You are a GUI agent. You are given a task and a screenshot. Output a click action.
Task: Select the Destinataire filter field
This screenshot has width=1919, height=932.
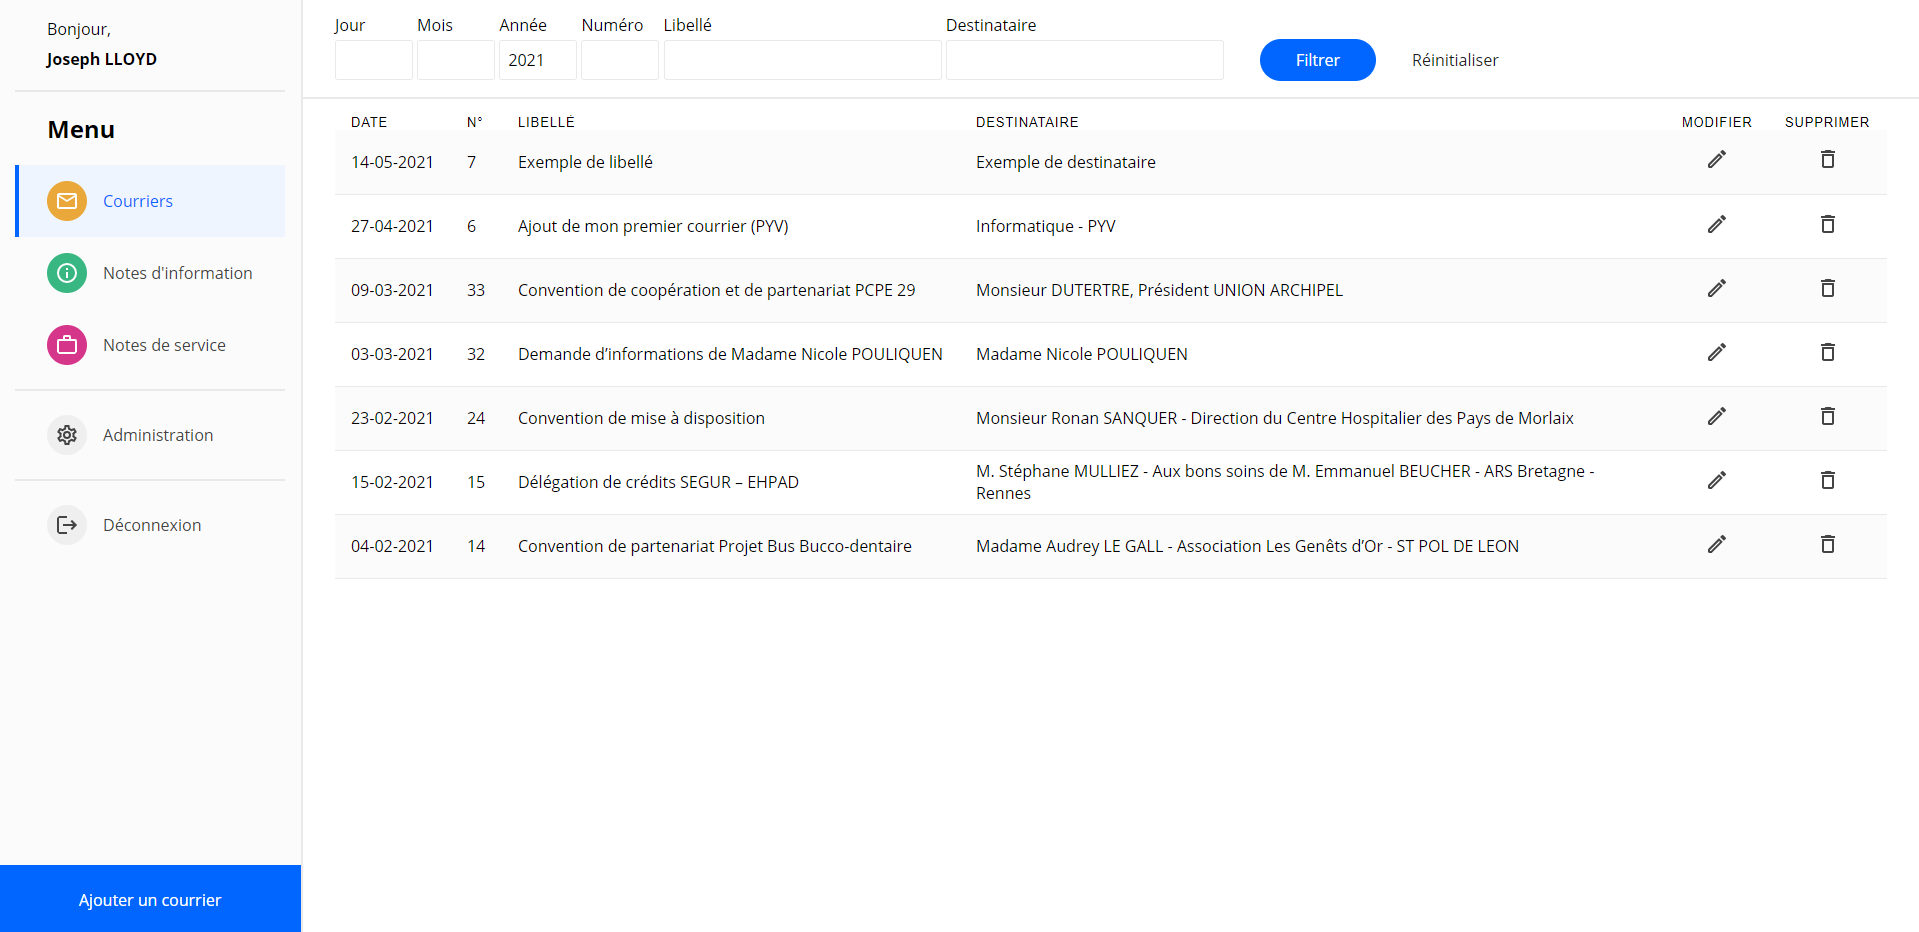(x=1084, y=60)
